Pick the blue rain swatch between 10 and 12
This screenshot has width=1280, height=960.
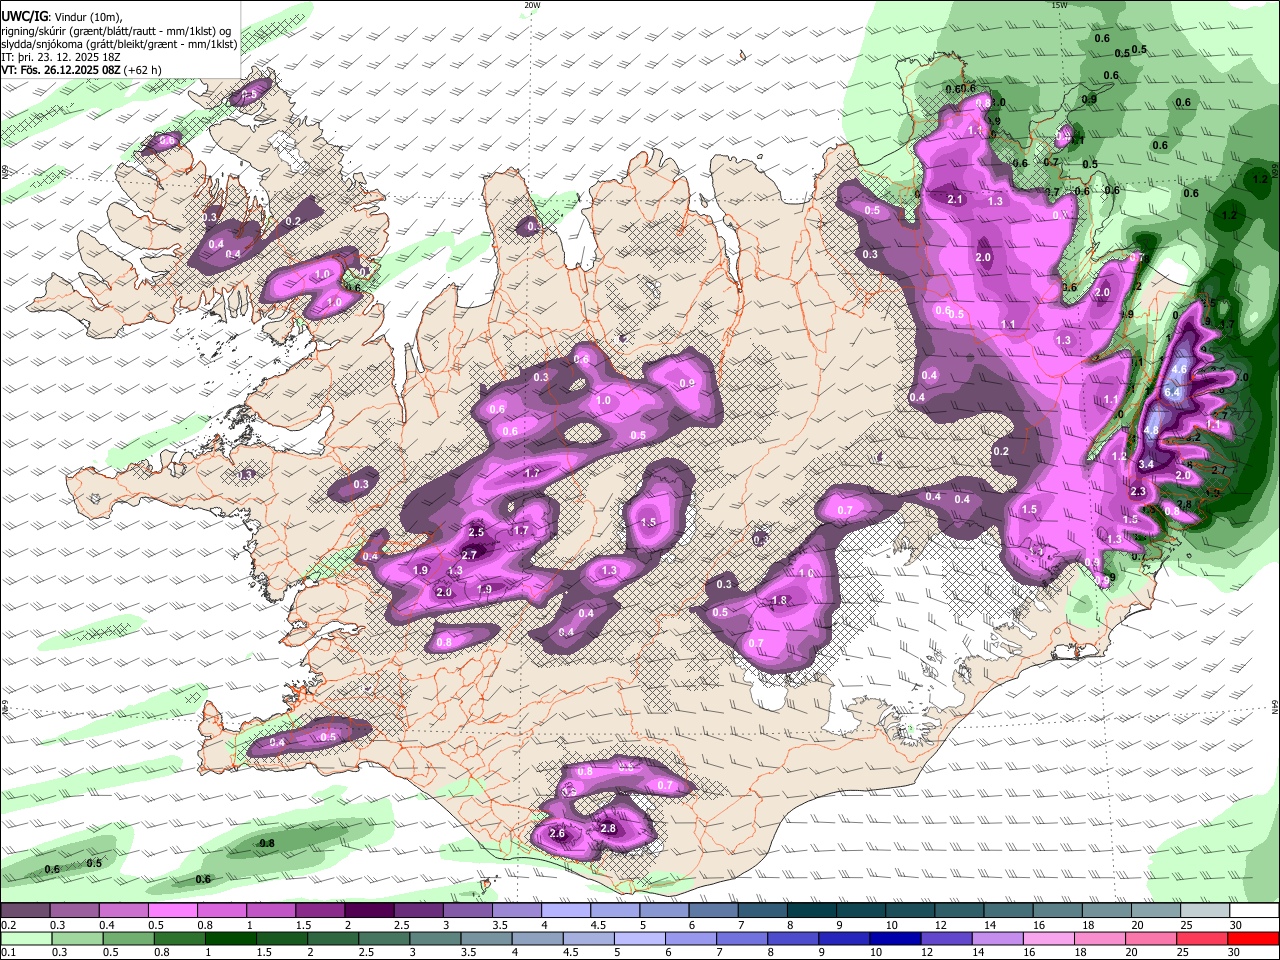[x=896, y=939]
